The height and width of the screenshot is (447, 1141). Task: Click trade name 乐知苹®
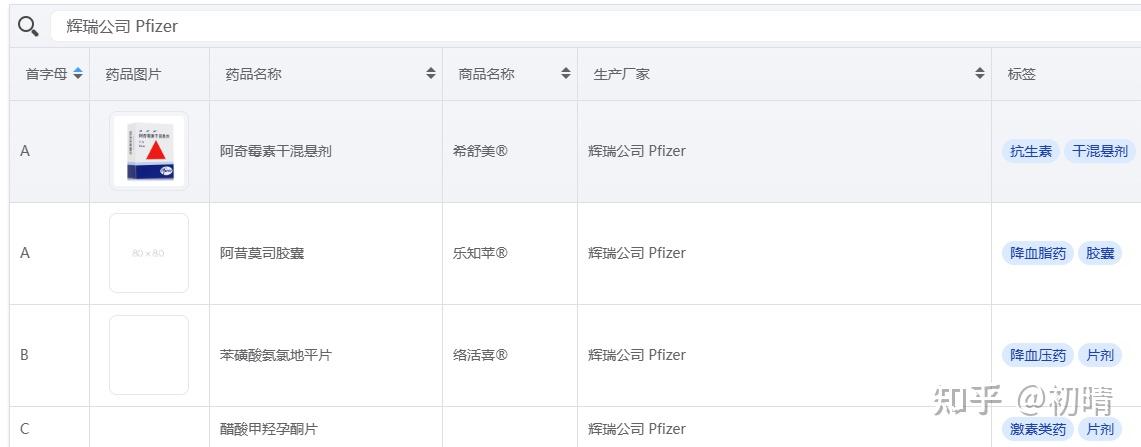tap(480, 253)
